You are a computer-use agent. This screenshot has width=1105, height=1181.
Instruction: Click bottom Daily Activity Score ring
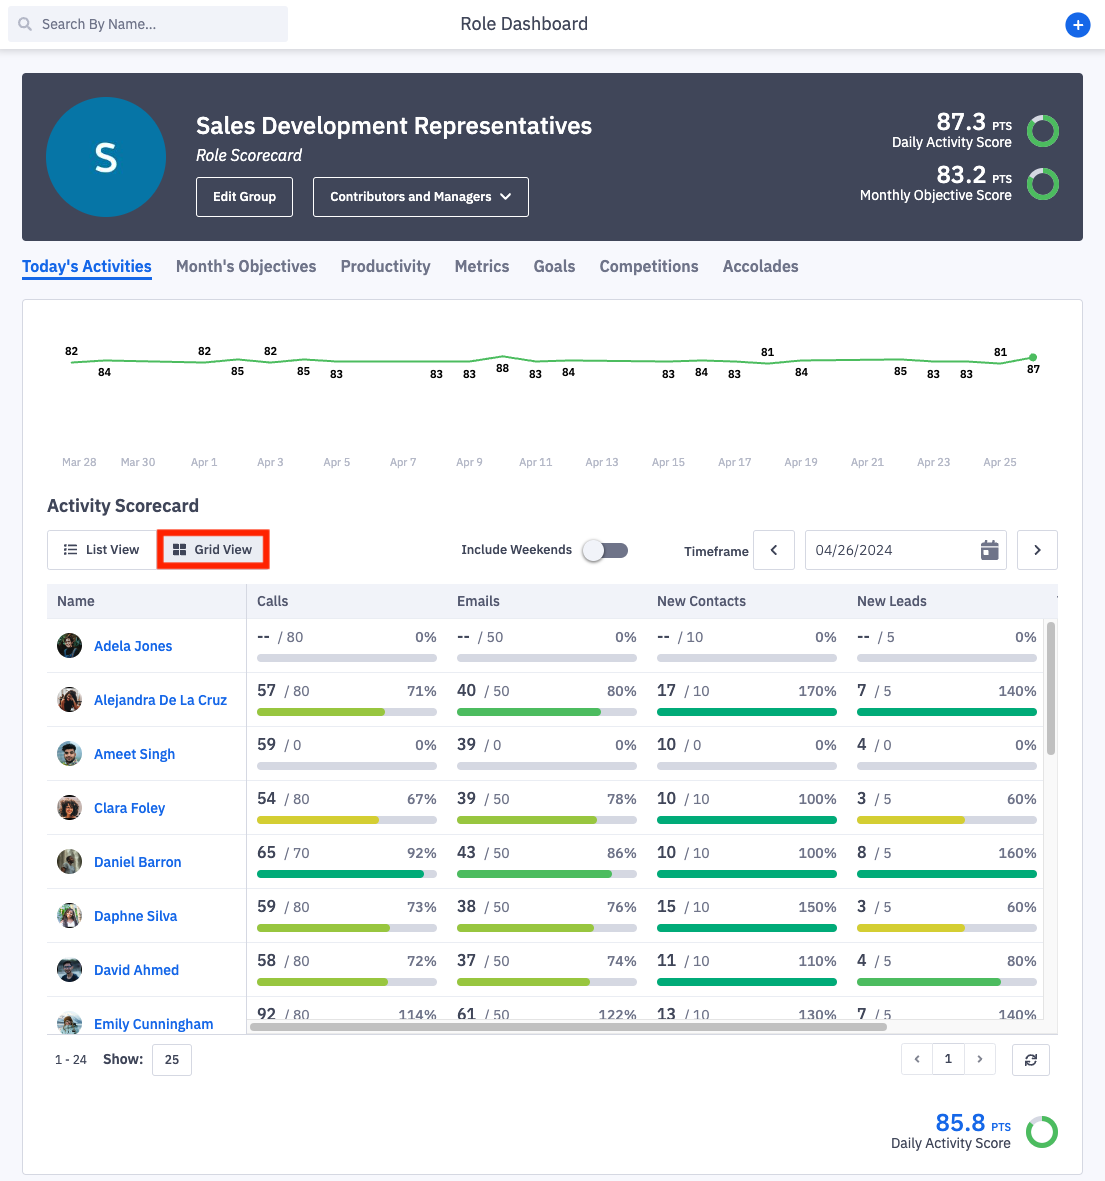(x=1042, y=1132)
